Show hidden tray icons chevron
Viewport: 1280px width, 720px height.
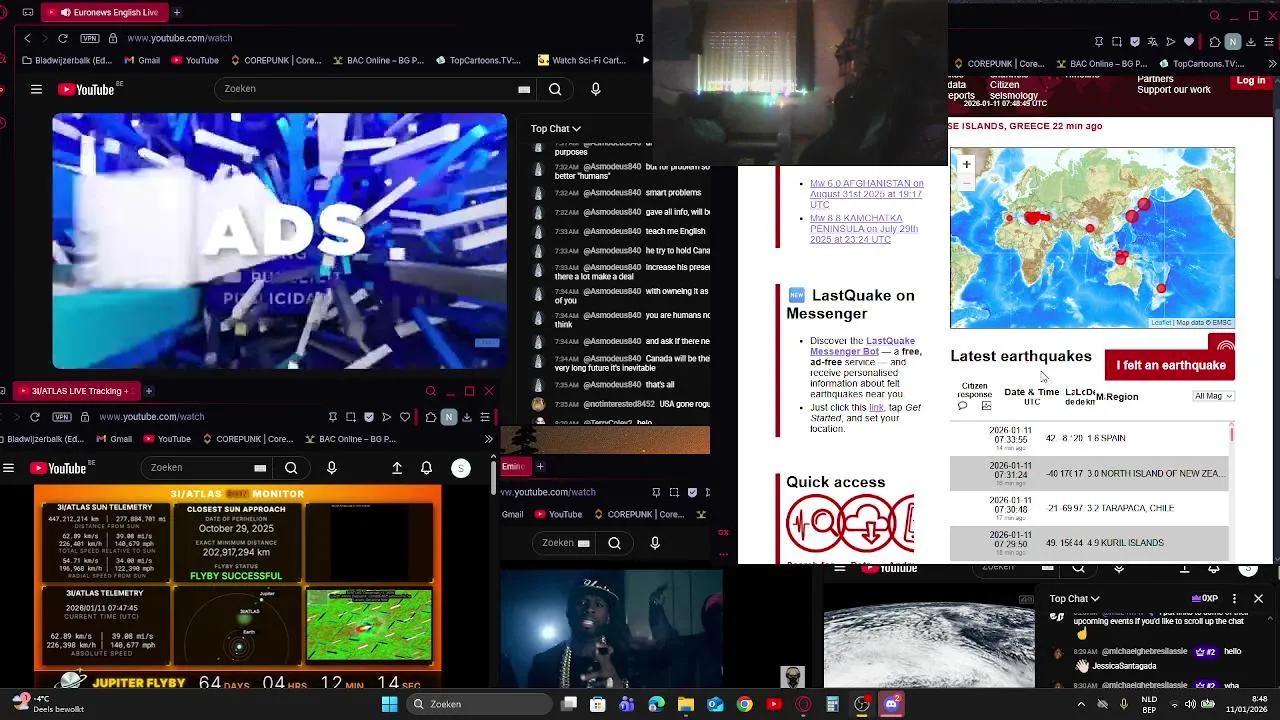(1081, 704)
